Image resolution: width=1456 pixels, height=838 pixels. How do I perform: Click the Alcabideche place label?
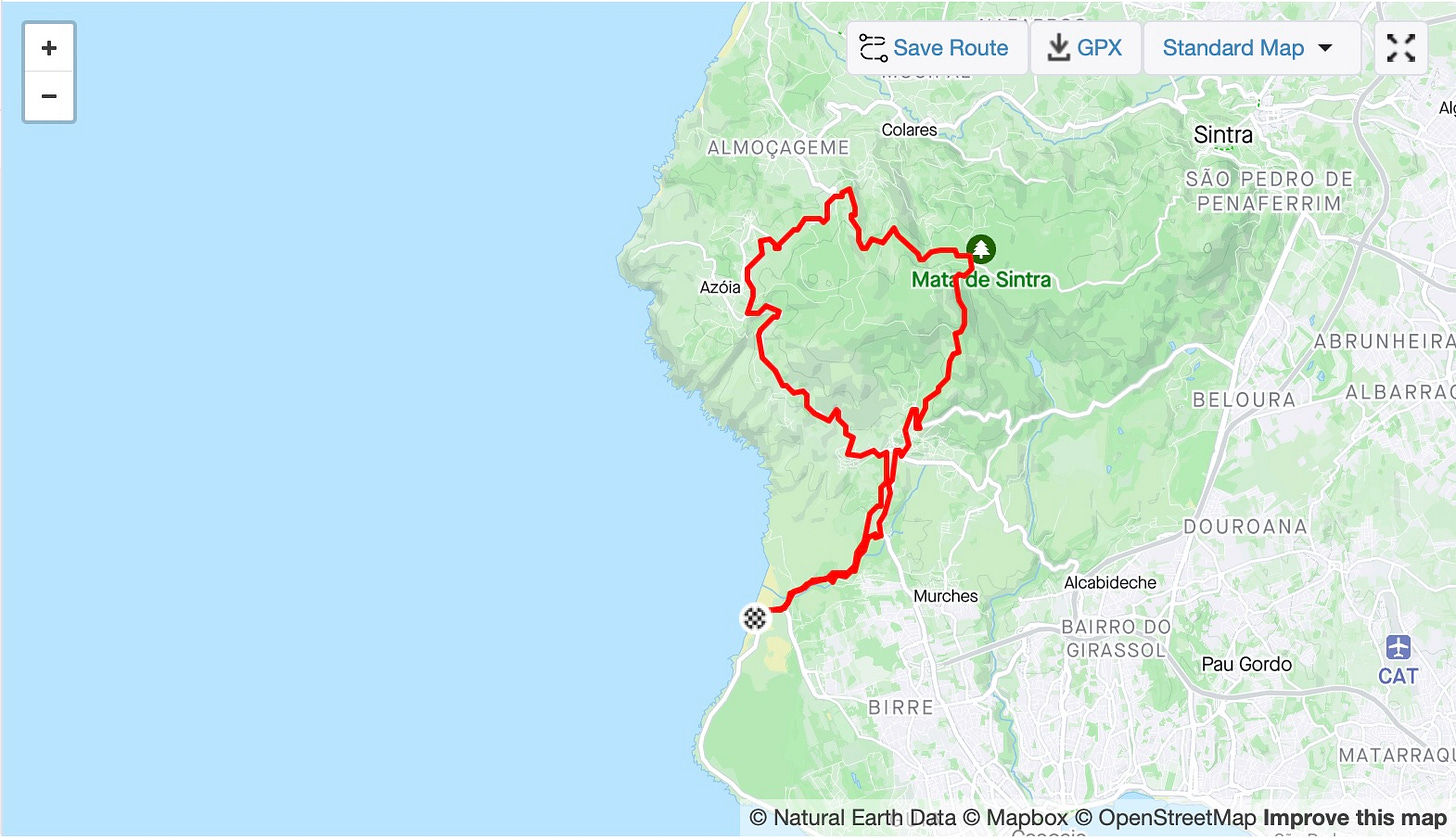tap(1110, 582)
